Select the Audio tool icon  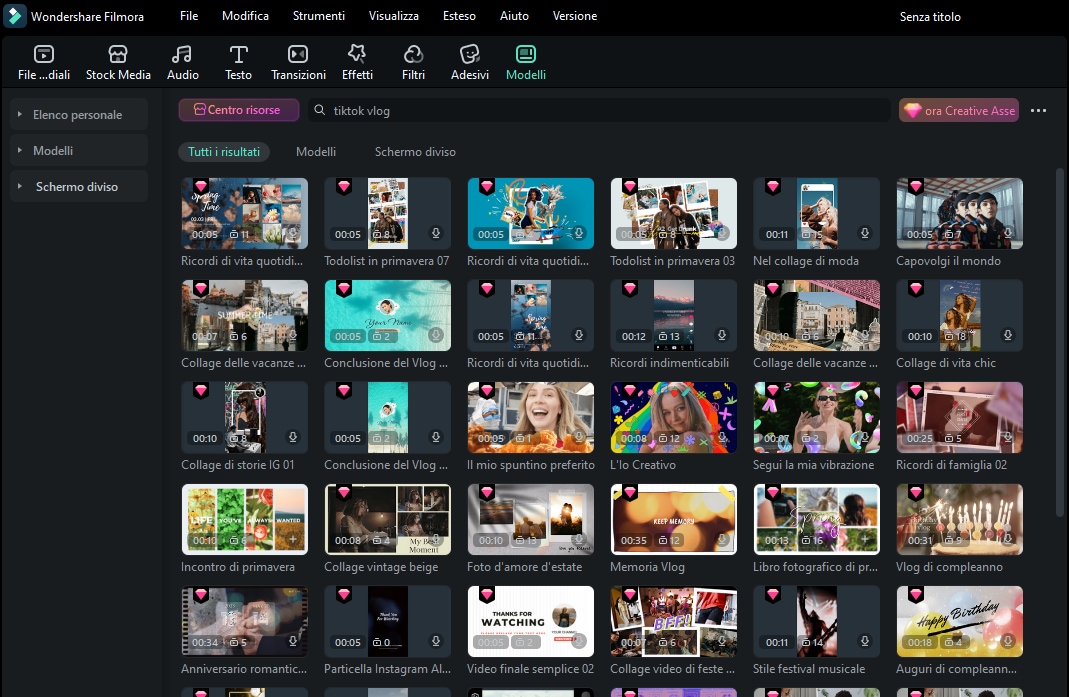pos(182,62)
